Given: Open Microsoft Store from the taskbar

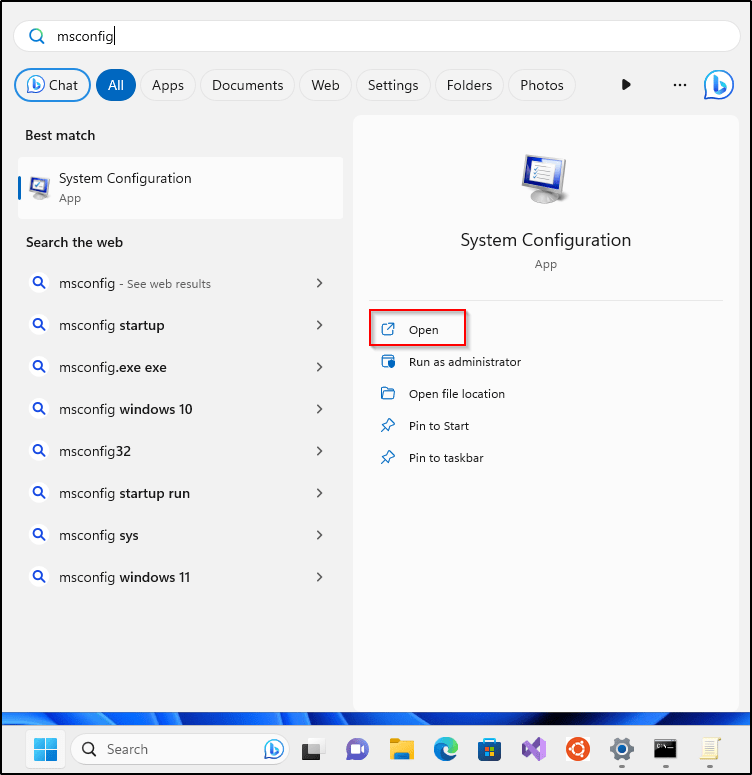Looking at the screenshot, I should 489,749.
